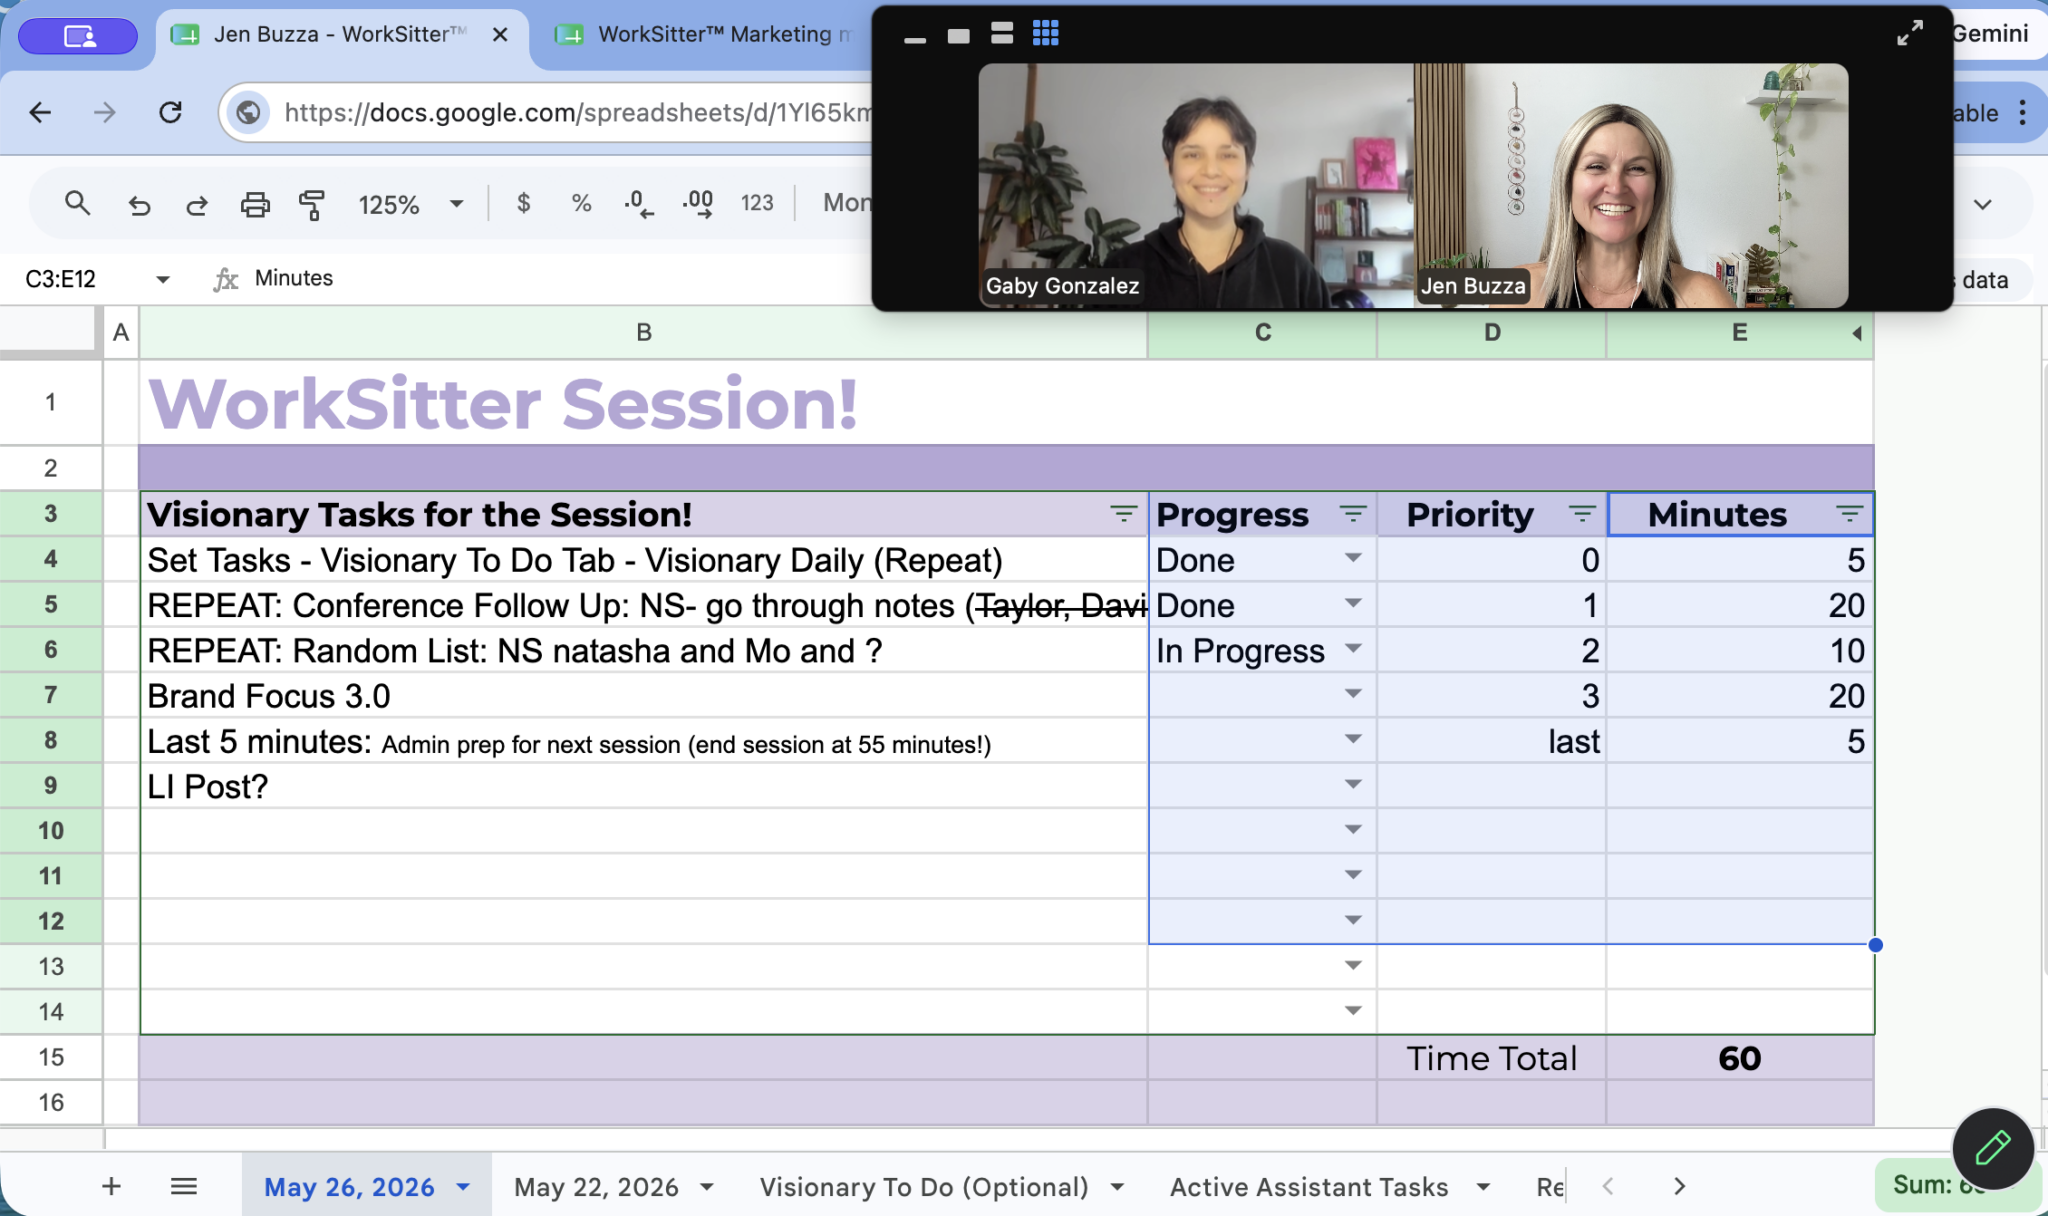Open Progress dropdown for LI Post? row
Viewport: 2048px width, 1216px height.
1352,784
